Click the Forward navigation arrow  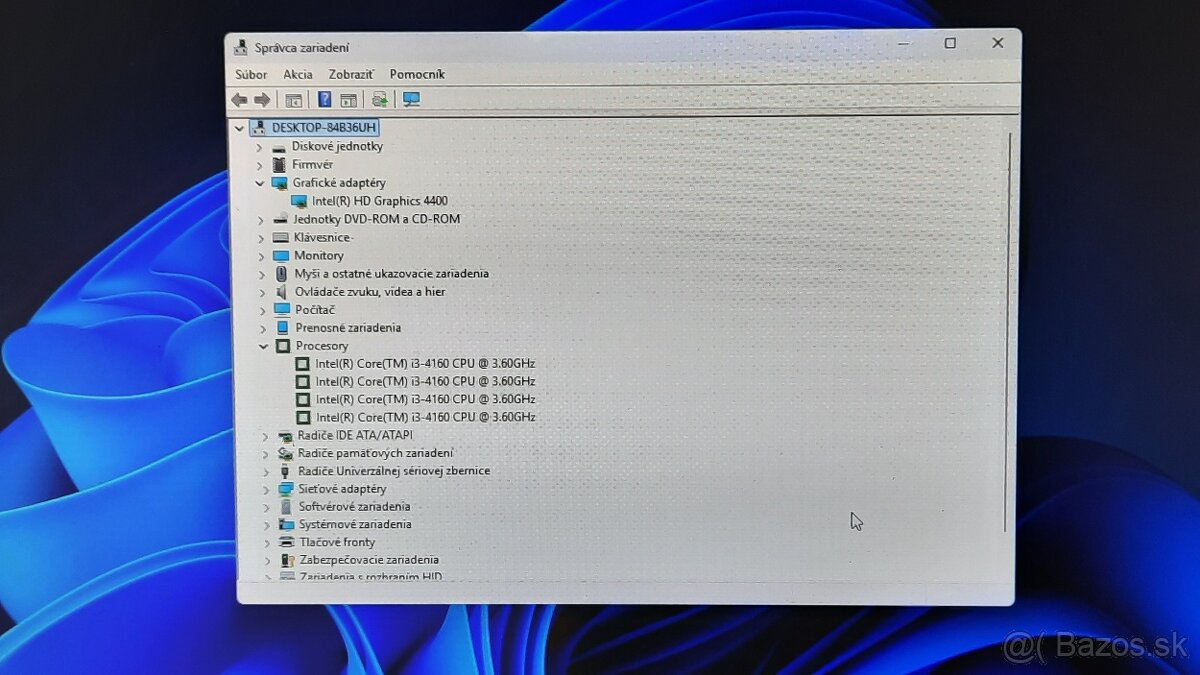[x=261, y=99]
